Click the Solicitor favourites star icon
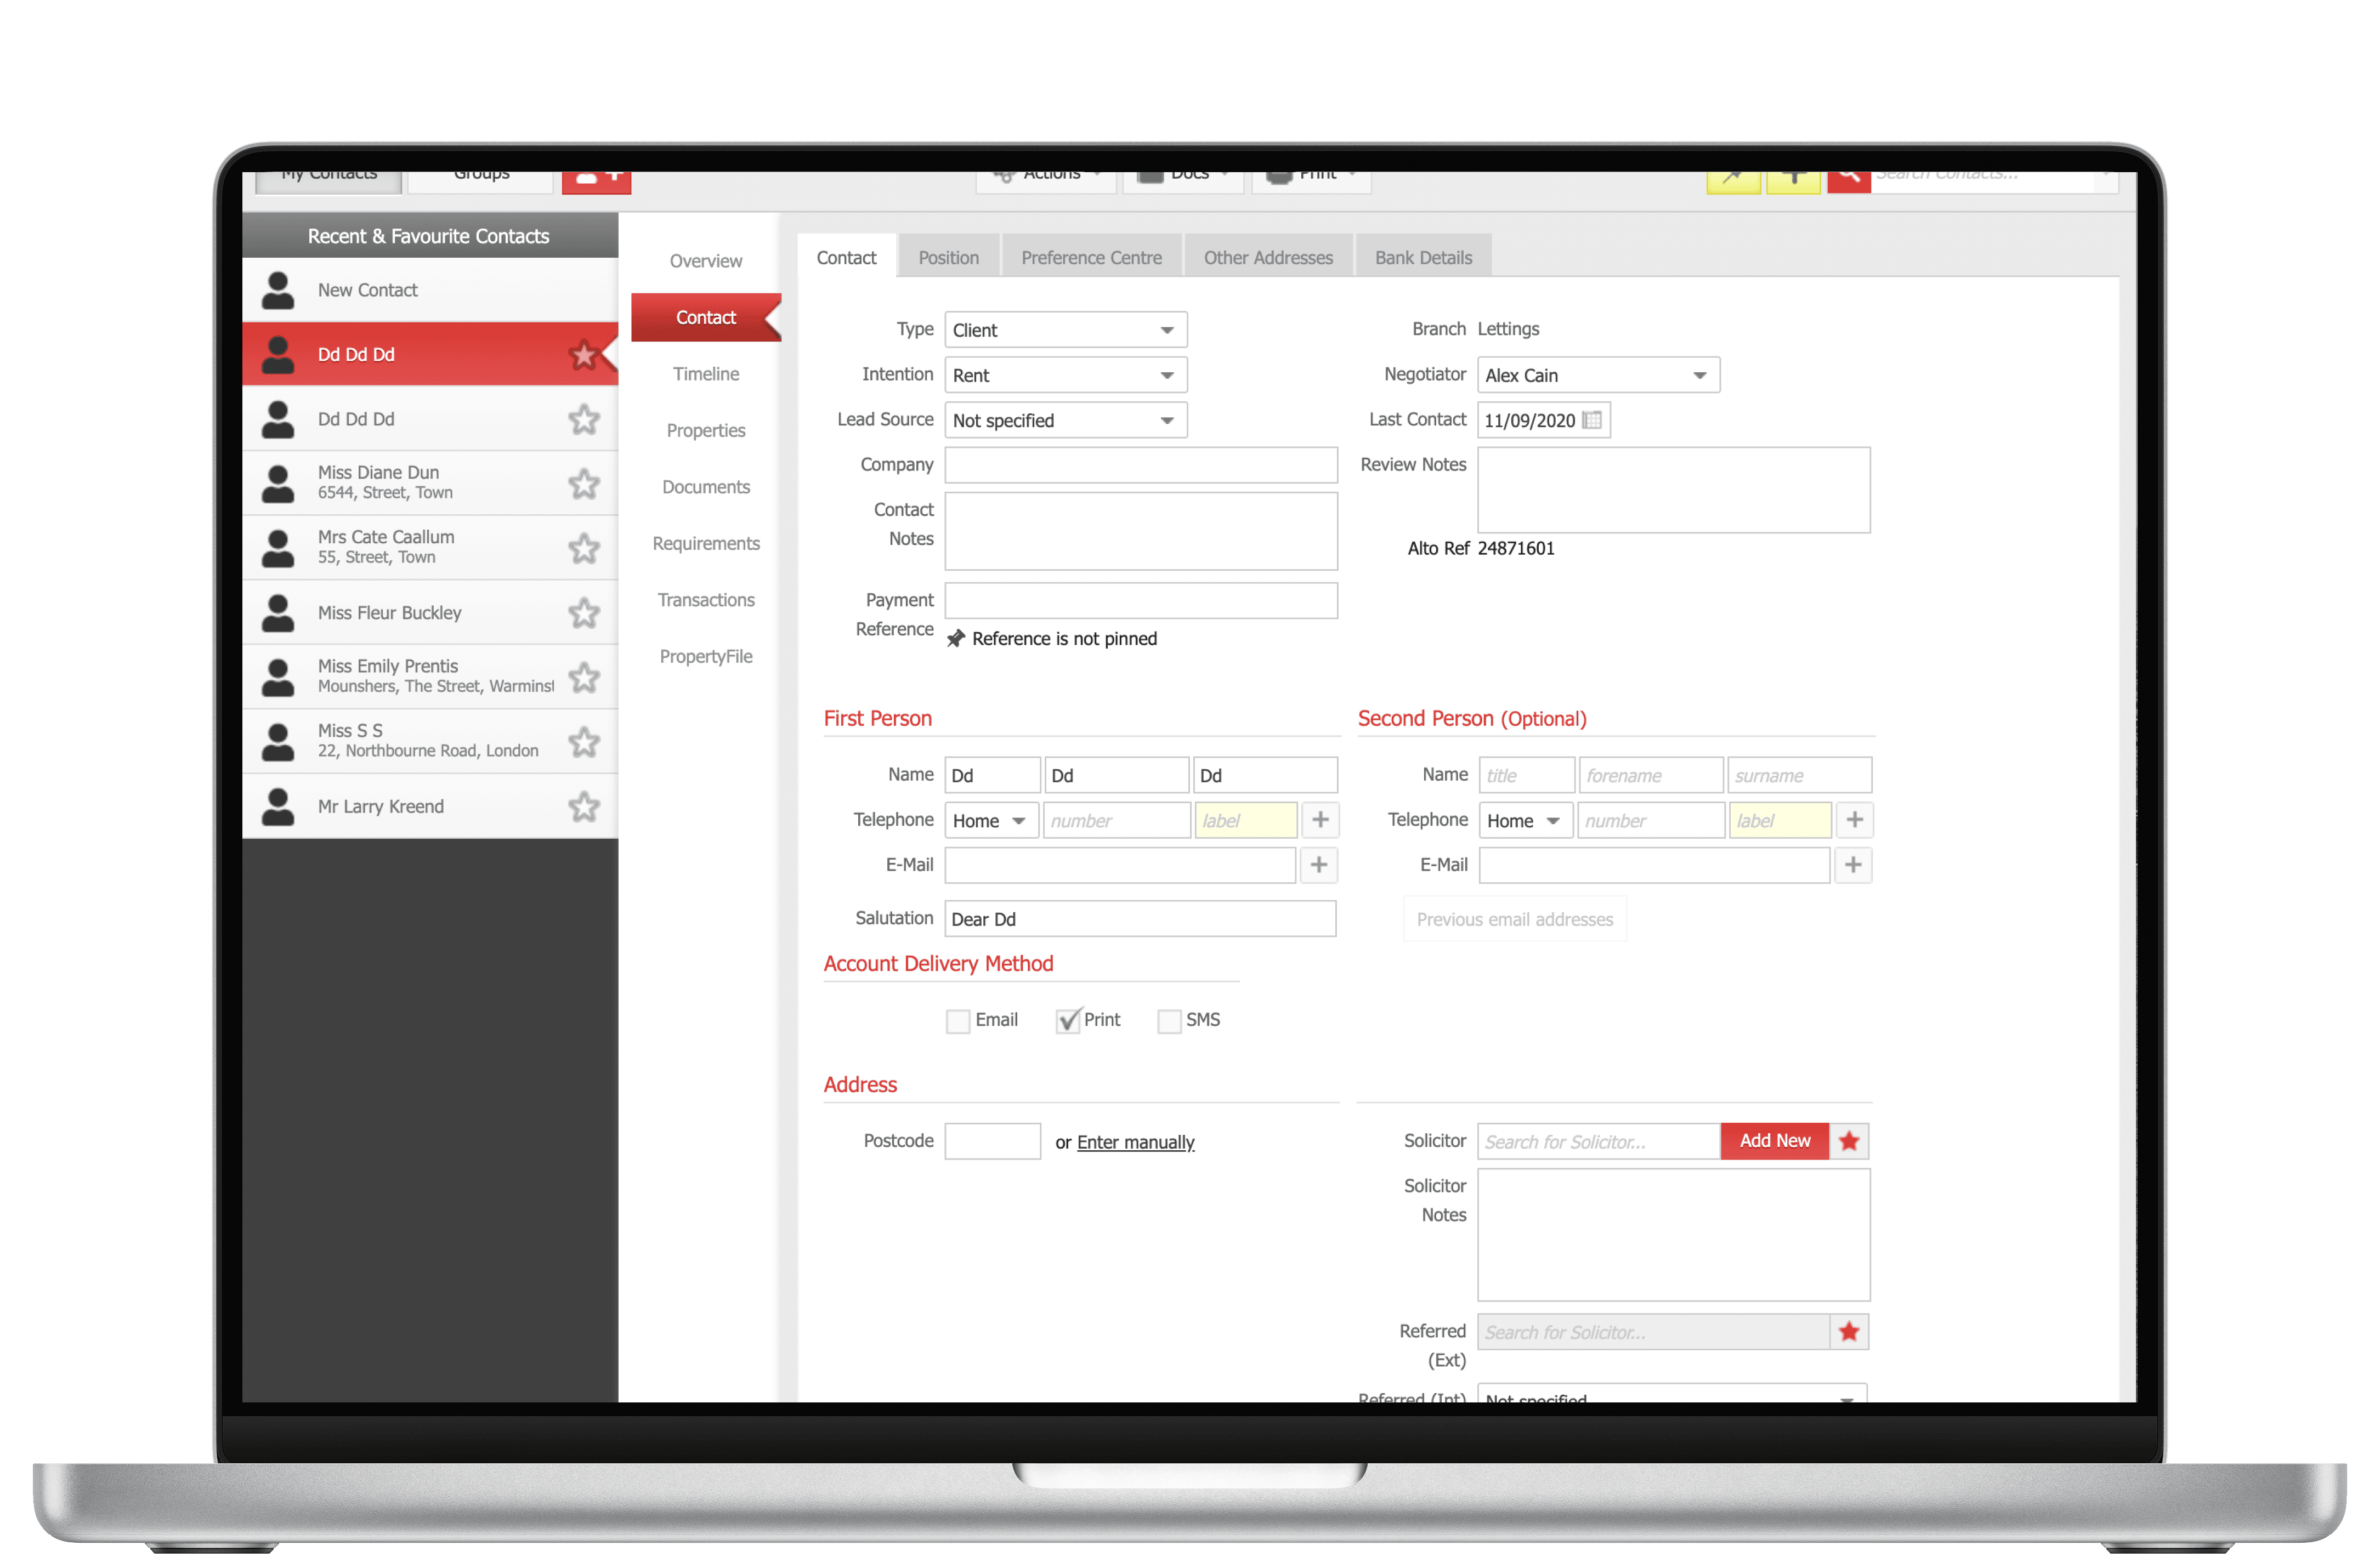2380x1568 pixels. click(x=1849, y=1141)
